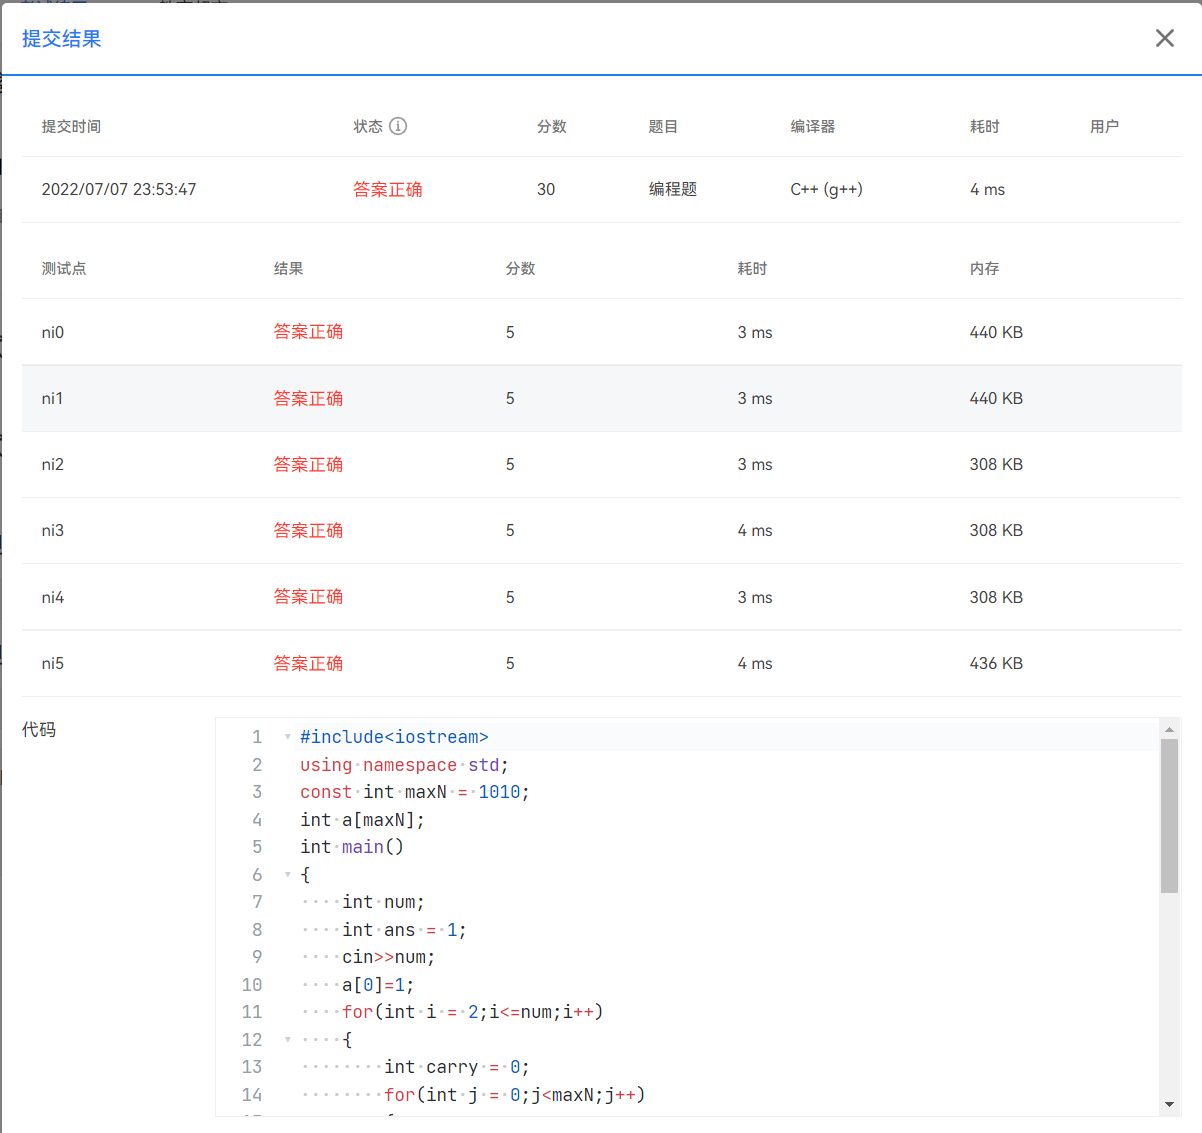
Task: Click code line int ans = 1;
Action: click(x=404, y=930)
